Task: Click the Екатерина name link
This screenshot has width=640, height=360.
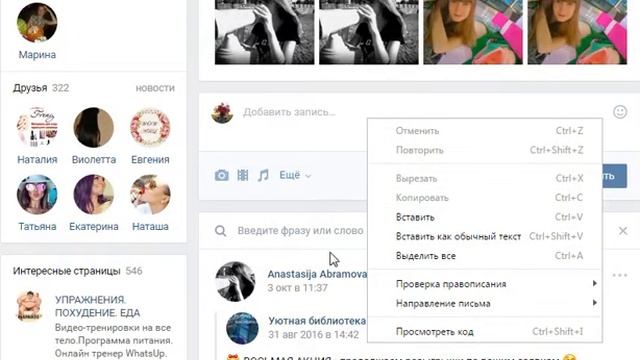Action: tap(94, 227)
